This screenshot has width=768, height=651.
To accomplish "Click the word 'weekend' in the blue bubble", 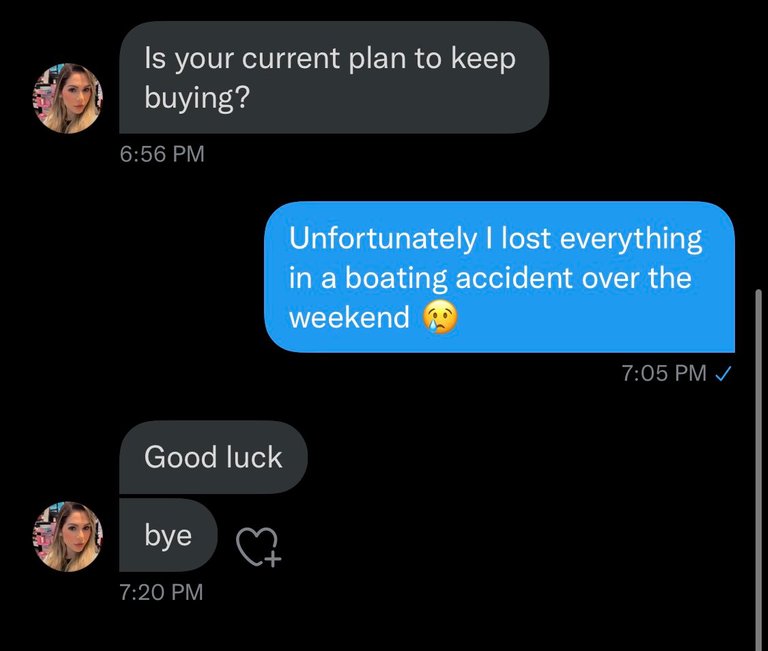I will click(349, 317).
